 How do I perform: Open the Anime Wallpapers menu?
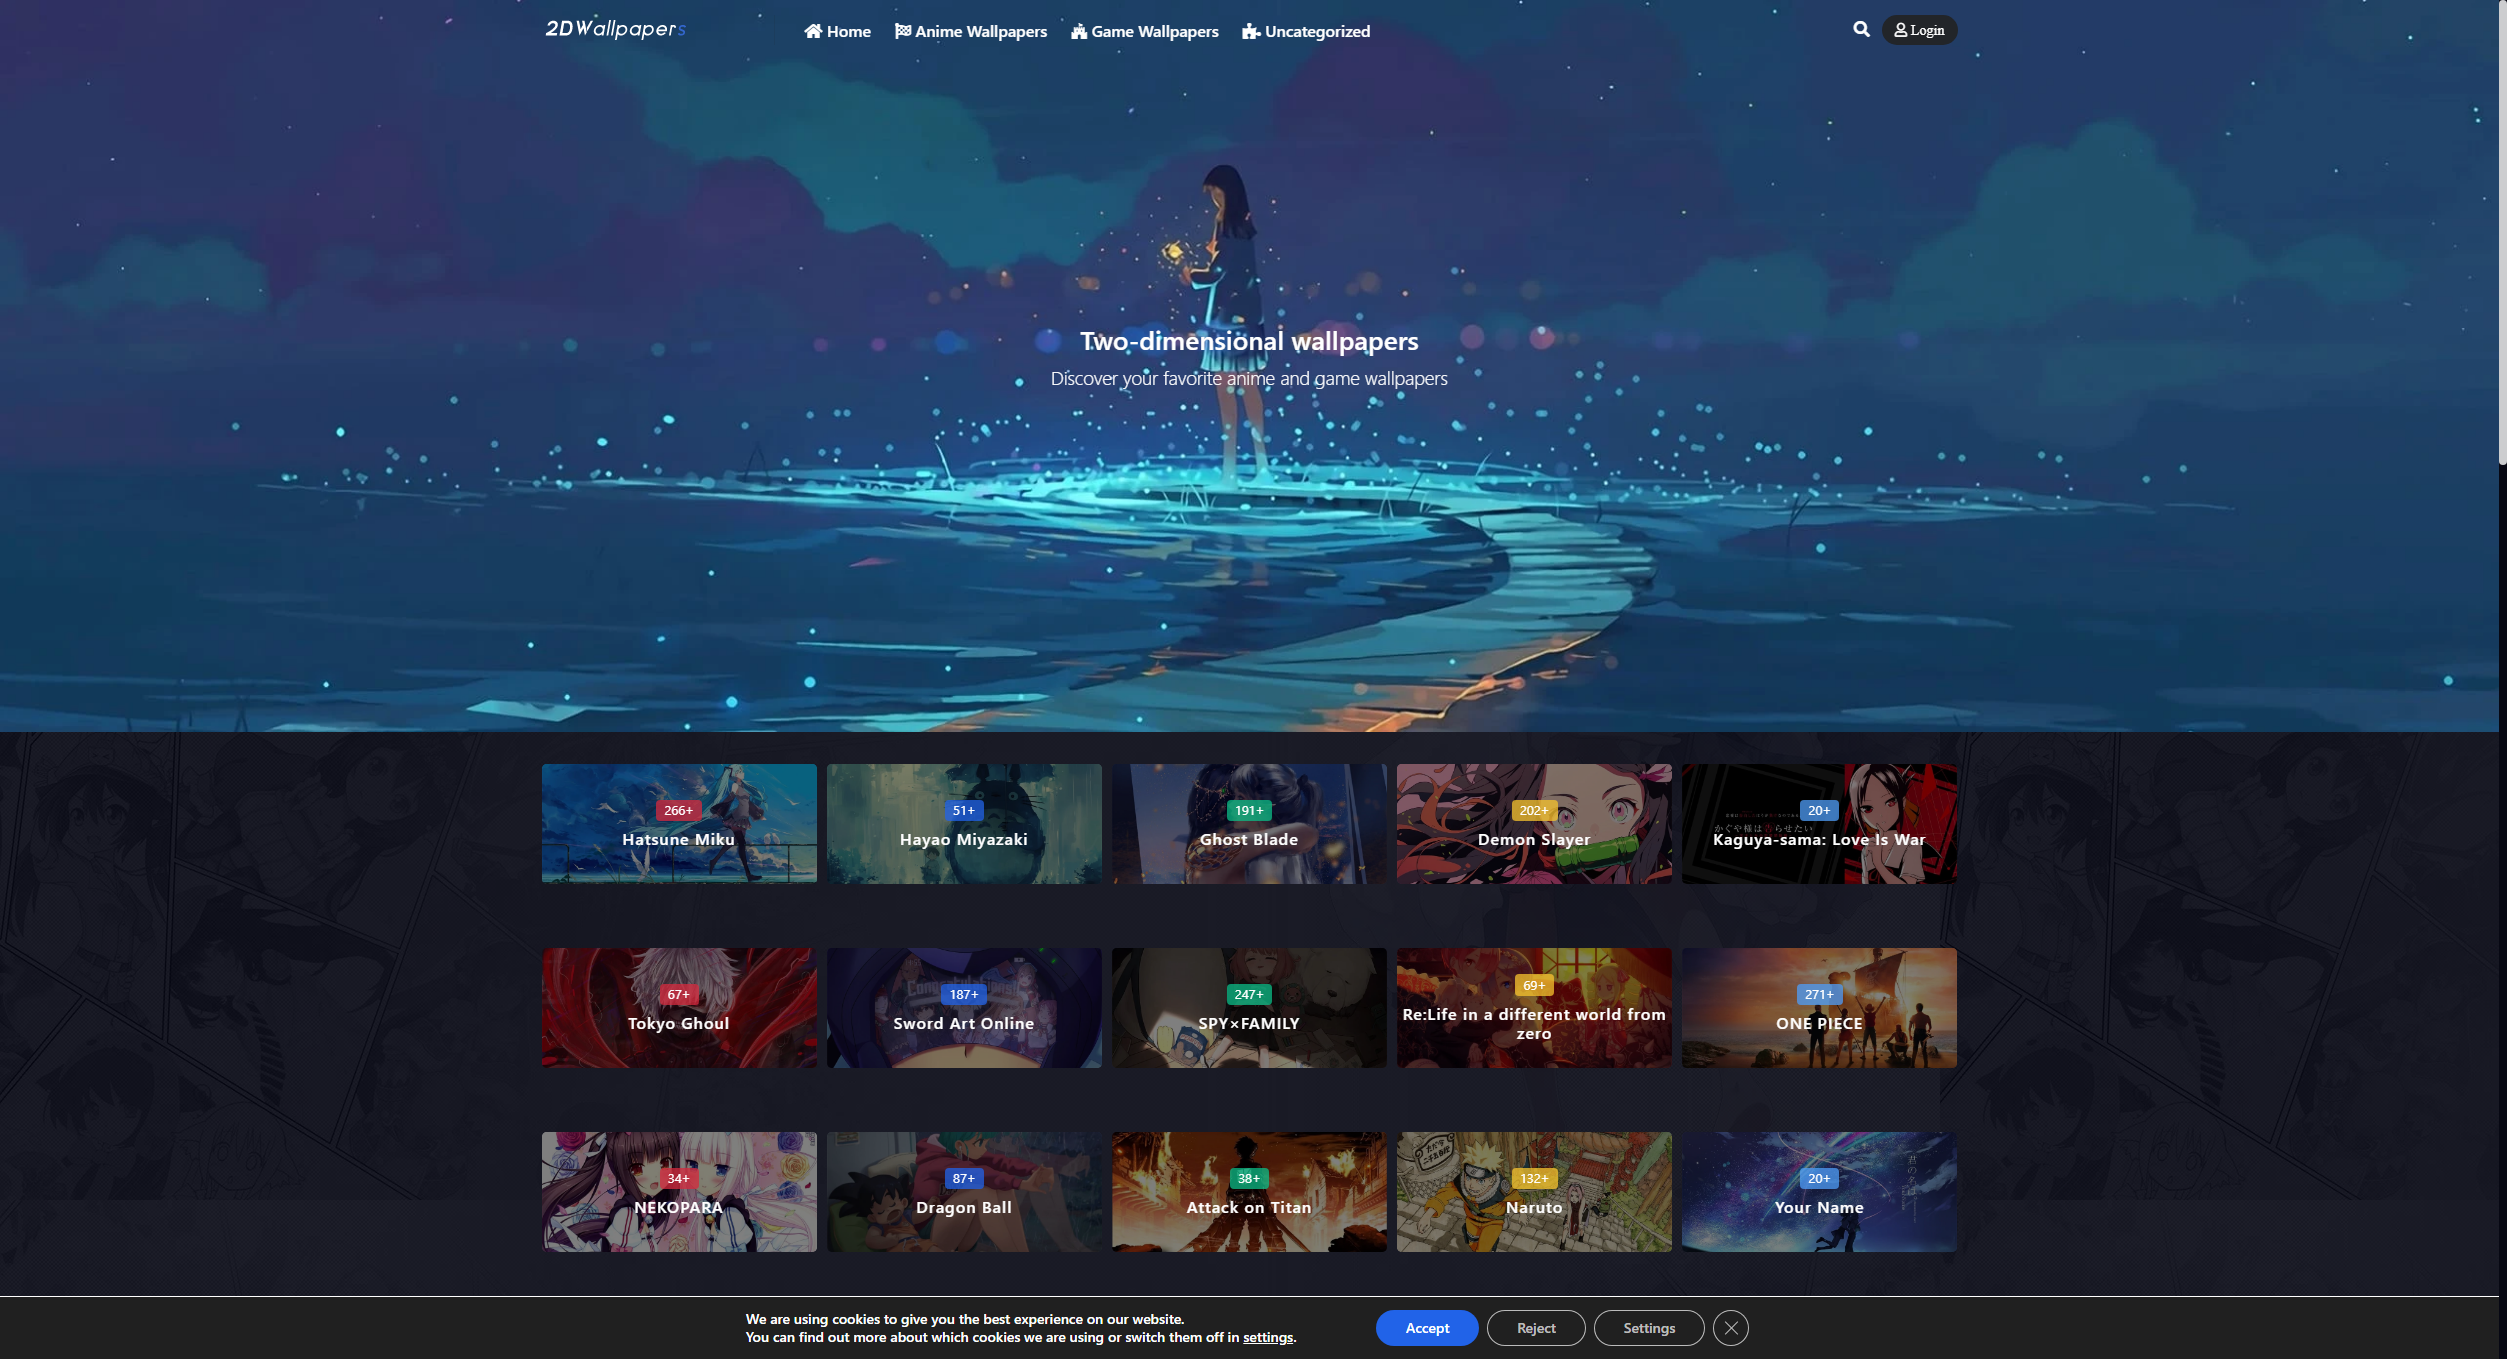(x=970, y=31)
